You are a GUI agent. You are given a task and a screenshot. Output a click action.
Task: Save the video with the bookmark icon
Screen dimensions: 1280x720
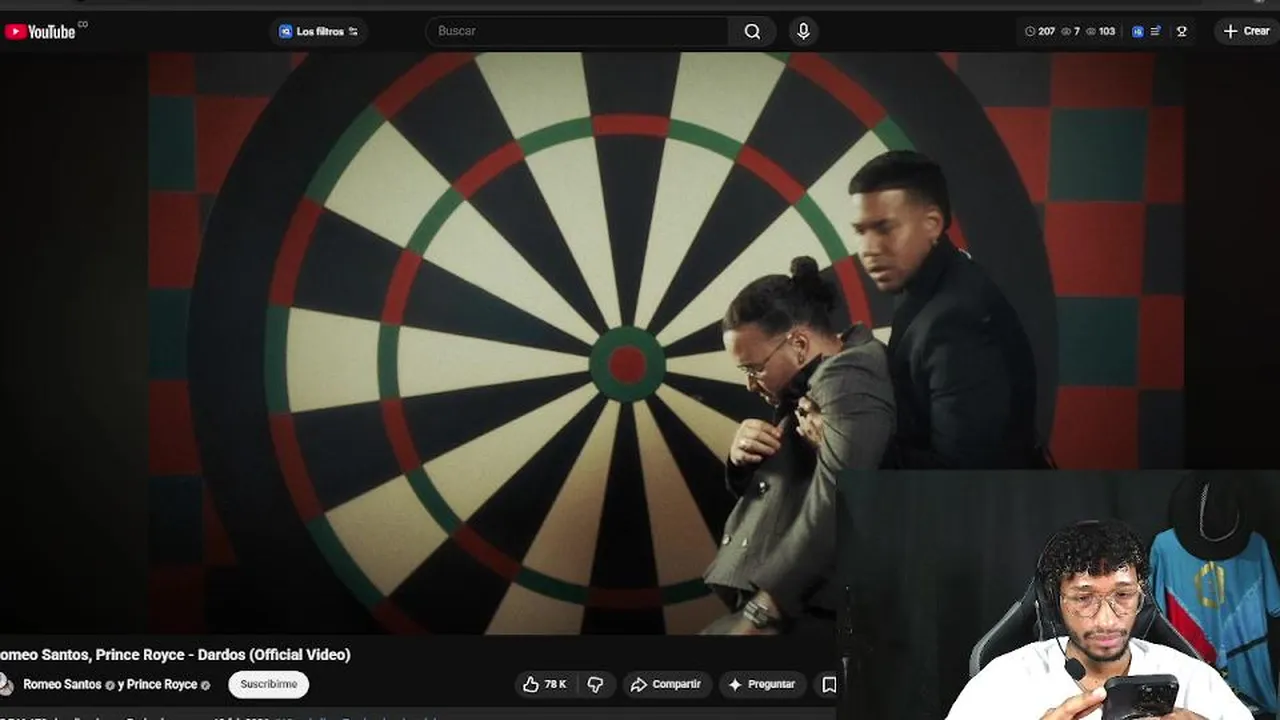coord(829,684)
